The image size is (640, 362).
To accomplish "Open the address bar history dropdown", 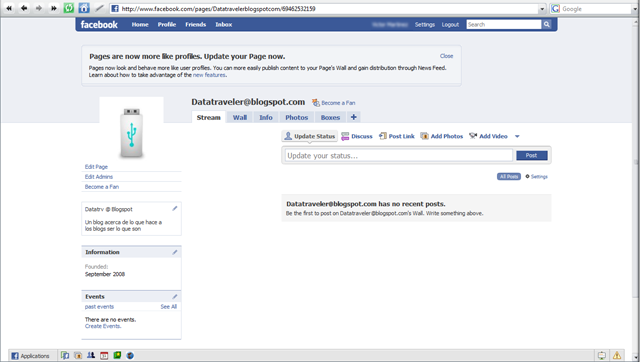I will click(542, 9).
